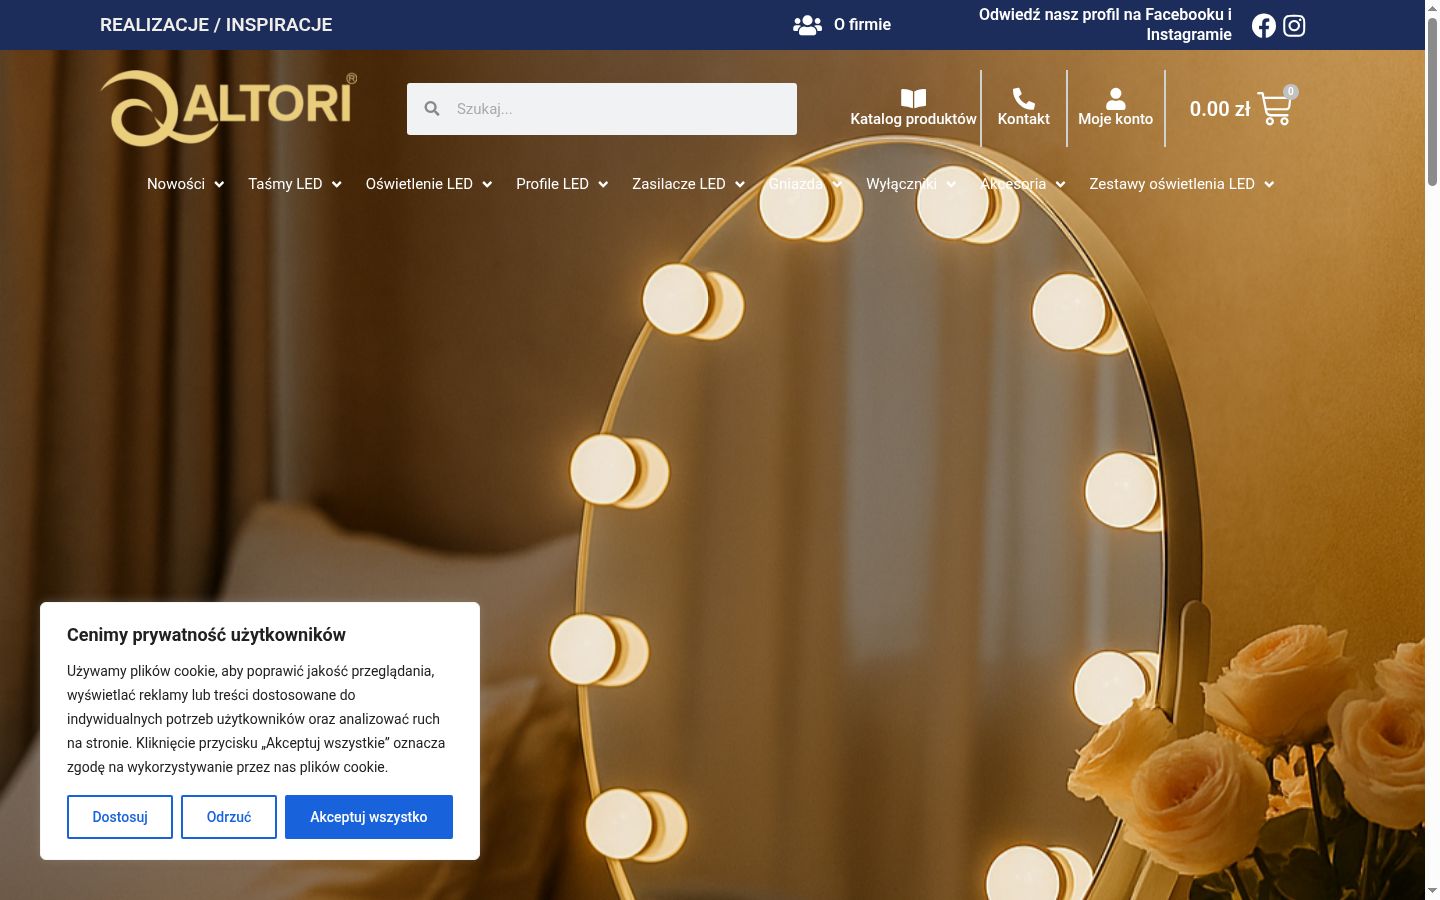This screenshot has width=1440, height=900.
Task: Click the 'Cenimy prywatność użytkowników' heading
Action: pos(206,635)
